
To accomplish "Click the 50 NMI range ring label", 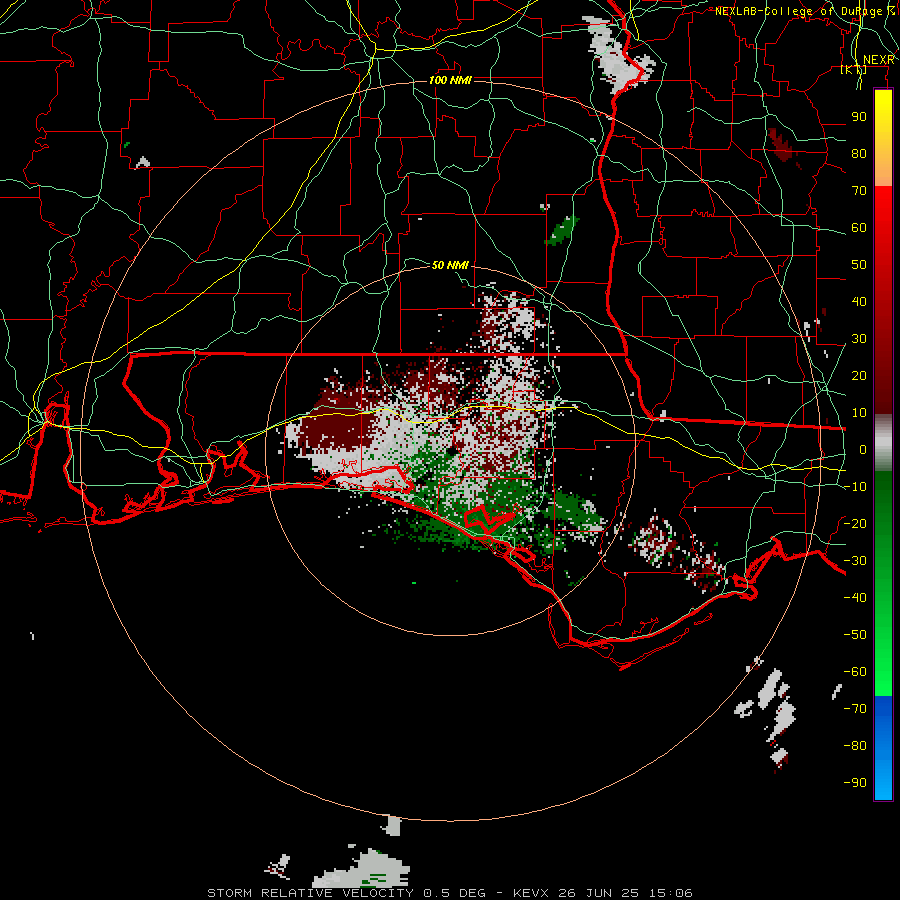I will tap(450, 265).
